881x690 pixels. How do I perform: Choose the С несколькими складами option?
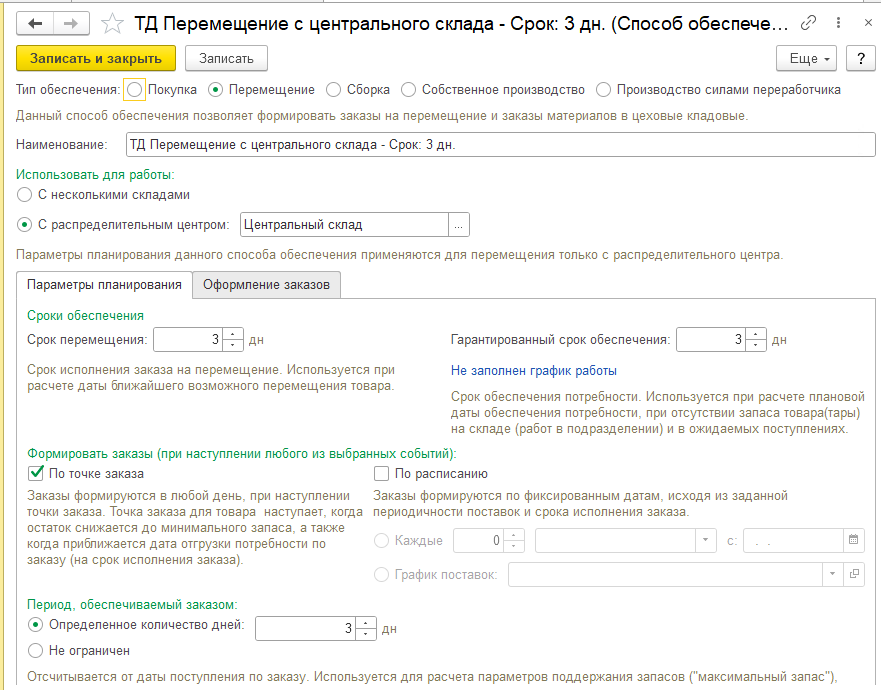24,195
